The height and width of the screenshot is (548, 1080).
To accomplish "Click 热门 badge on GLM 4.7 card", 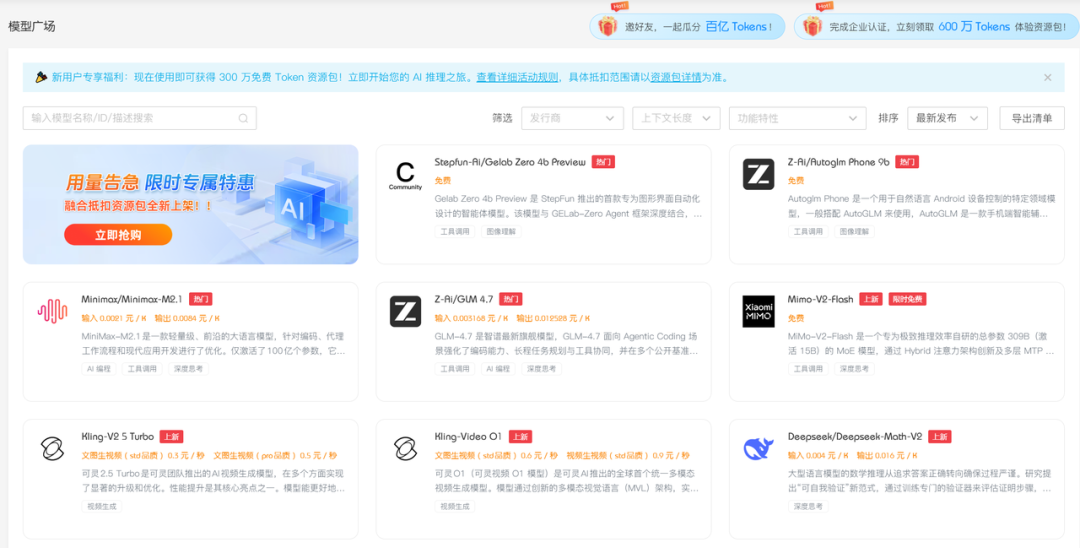I will (x=510, y=299).
